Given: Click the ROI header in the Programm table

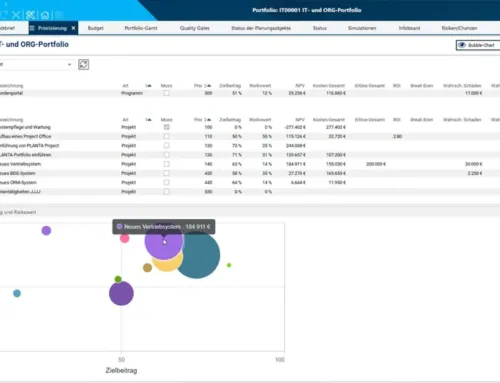Looking at the screenshot, I should (397, 86).
